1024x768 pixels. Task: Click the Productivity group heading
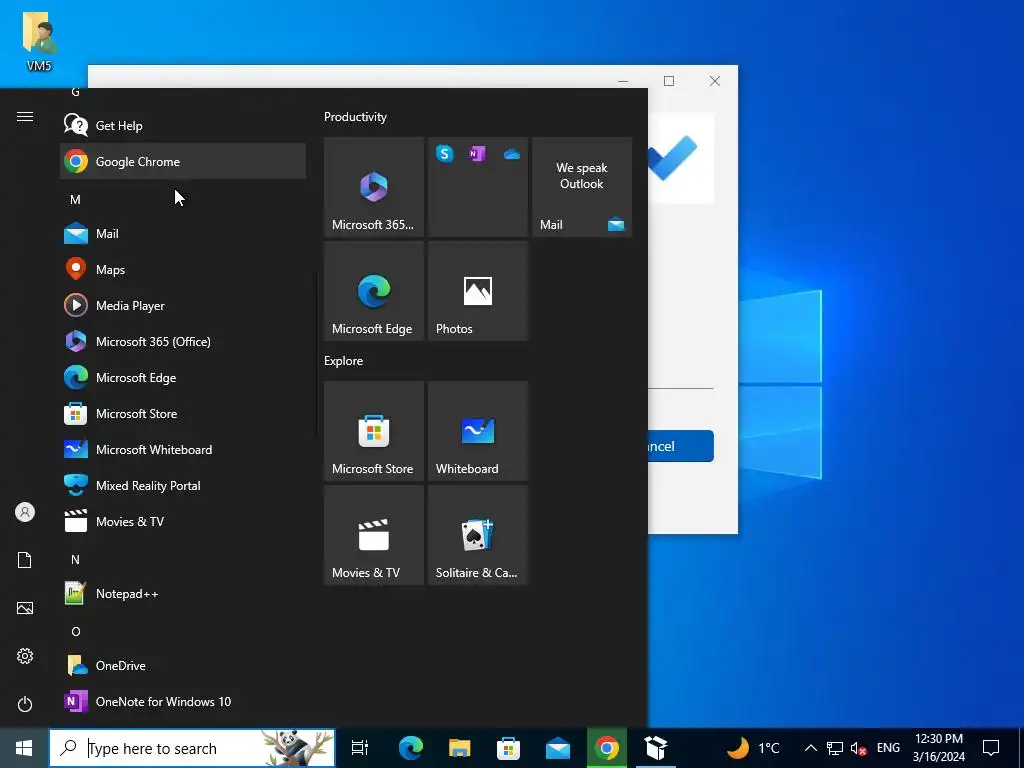pos(355,117)
